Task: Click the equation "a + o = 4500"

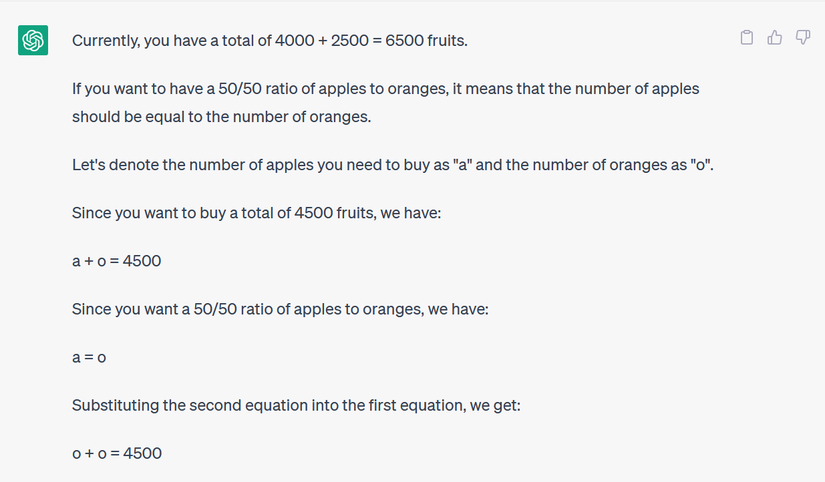Action: click(116, 260)
